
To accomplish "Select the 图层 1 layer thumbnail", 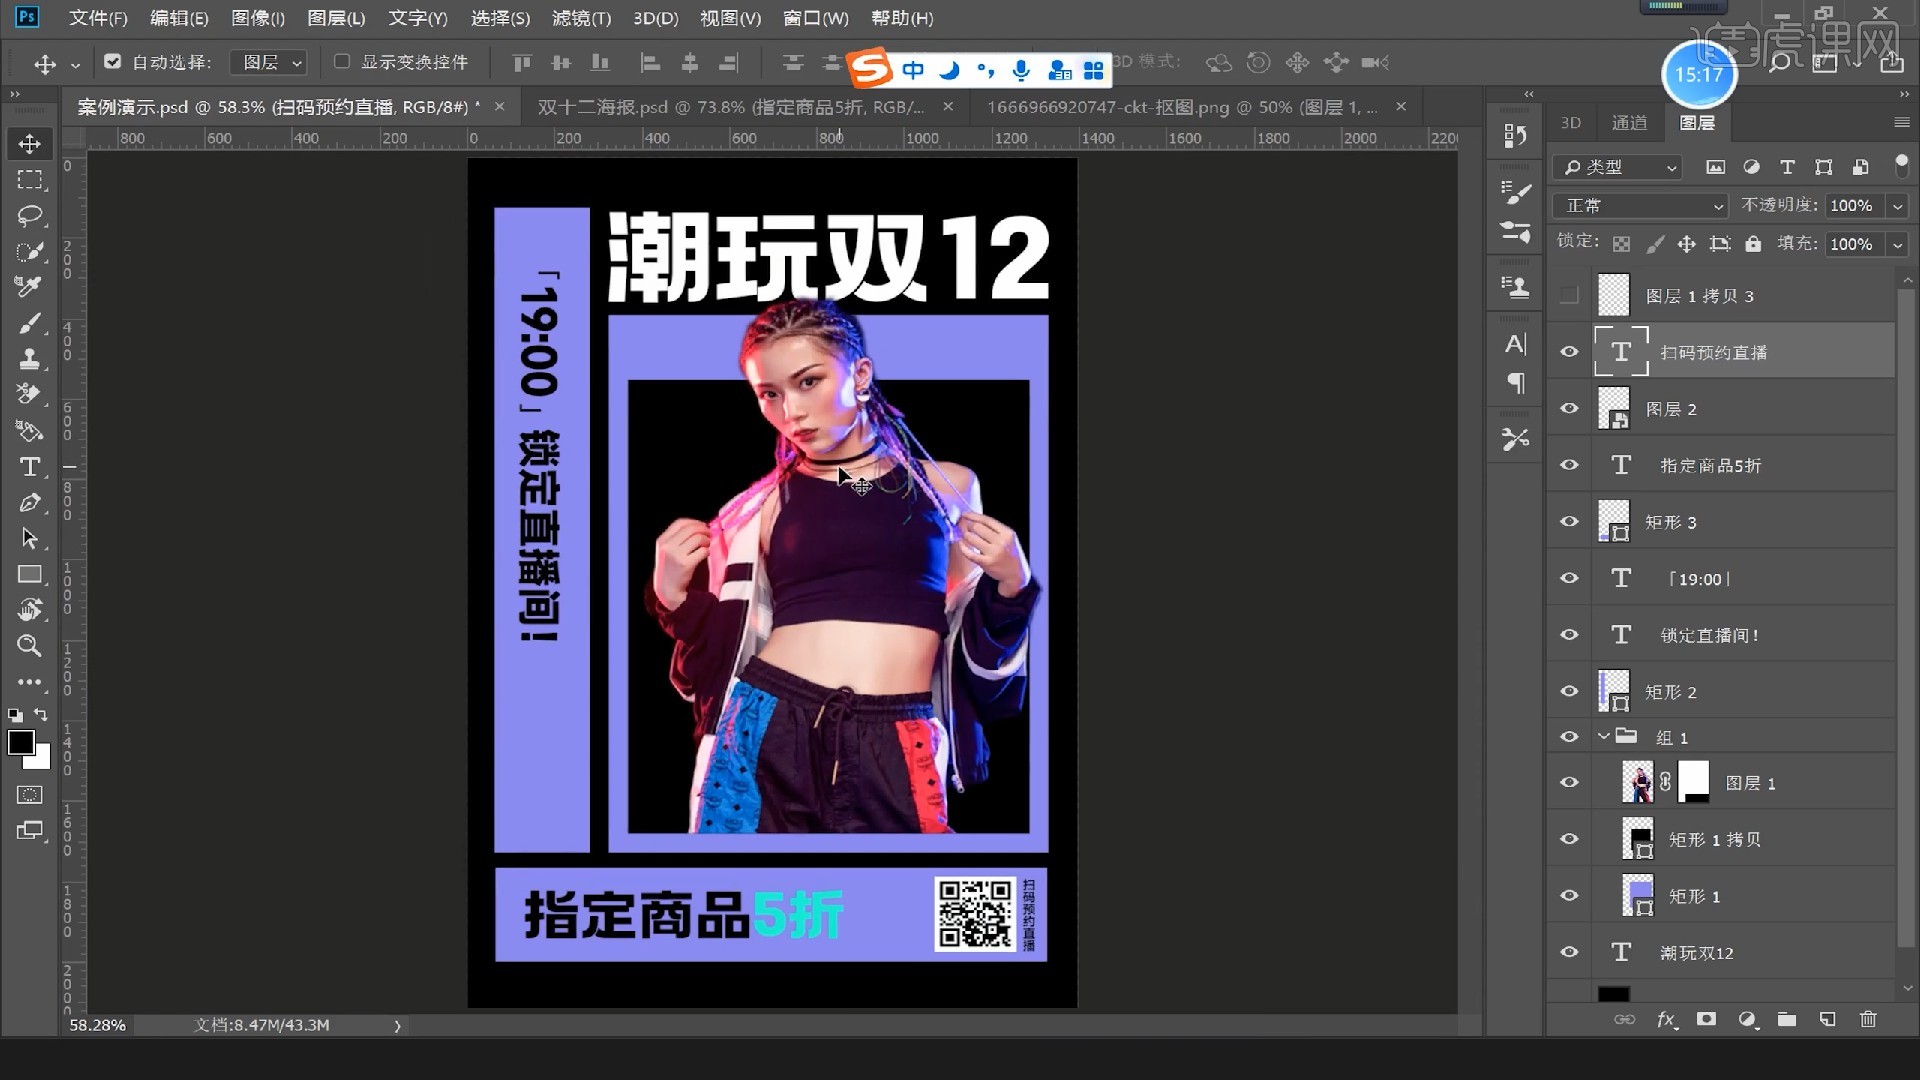I will coord(1637,783).
